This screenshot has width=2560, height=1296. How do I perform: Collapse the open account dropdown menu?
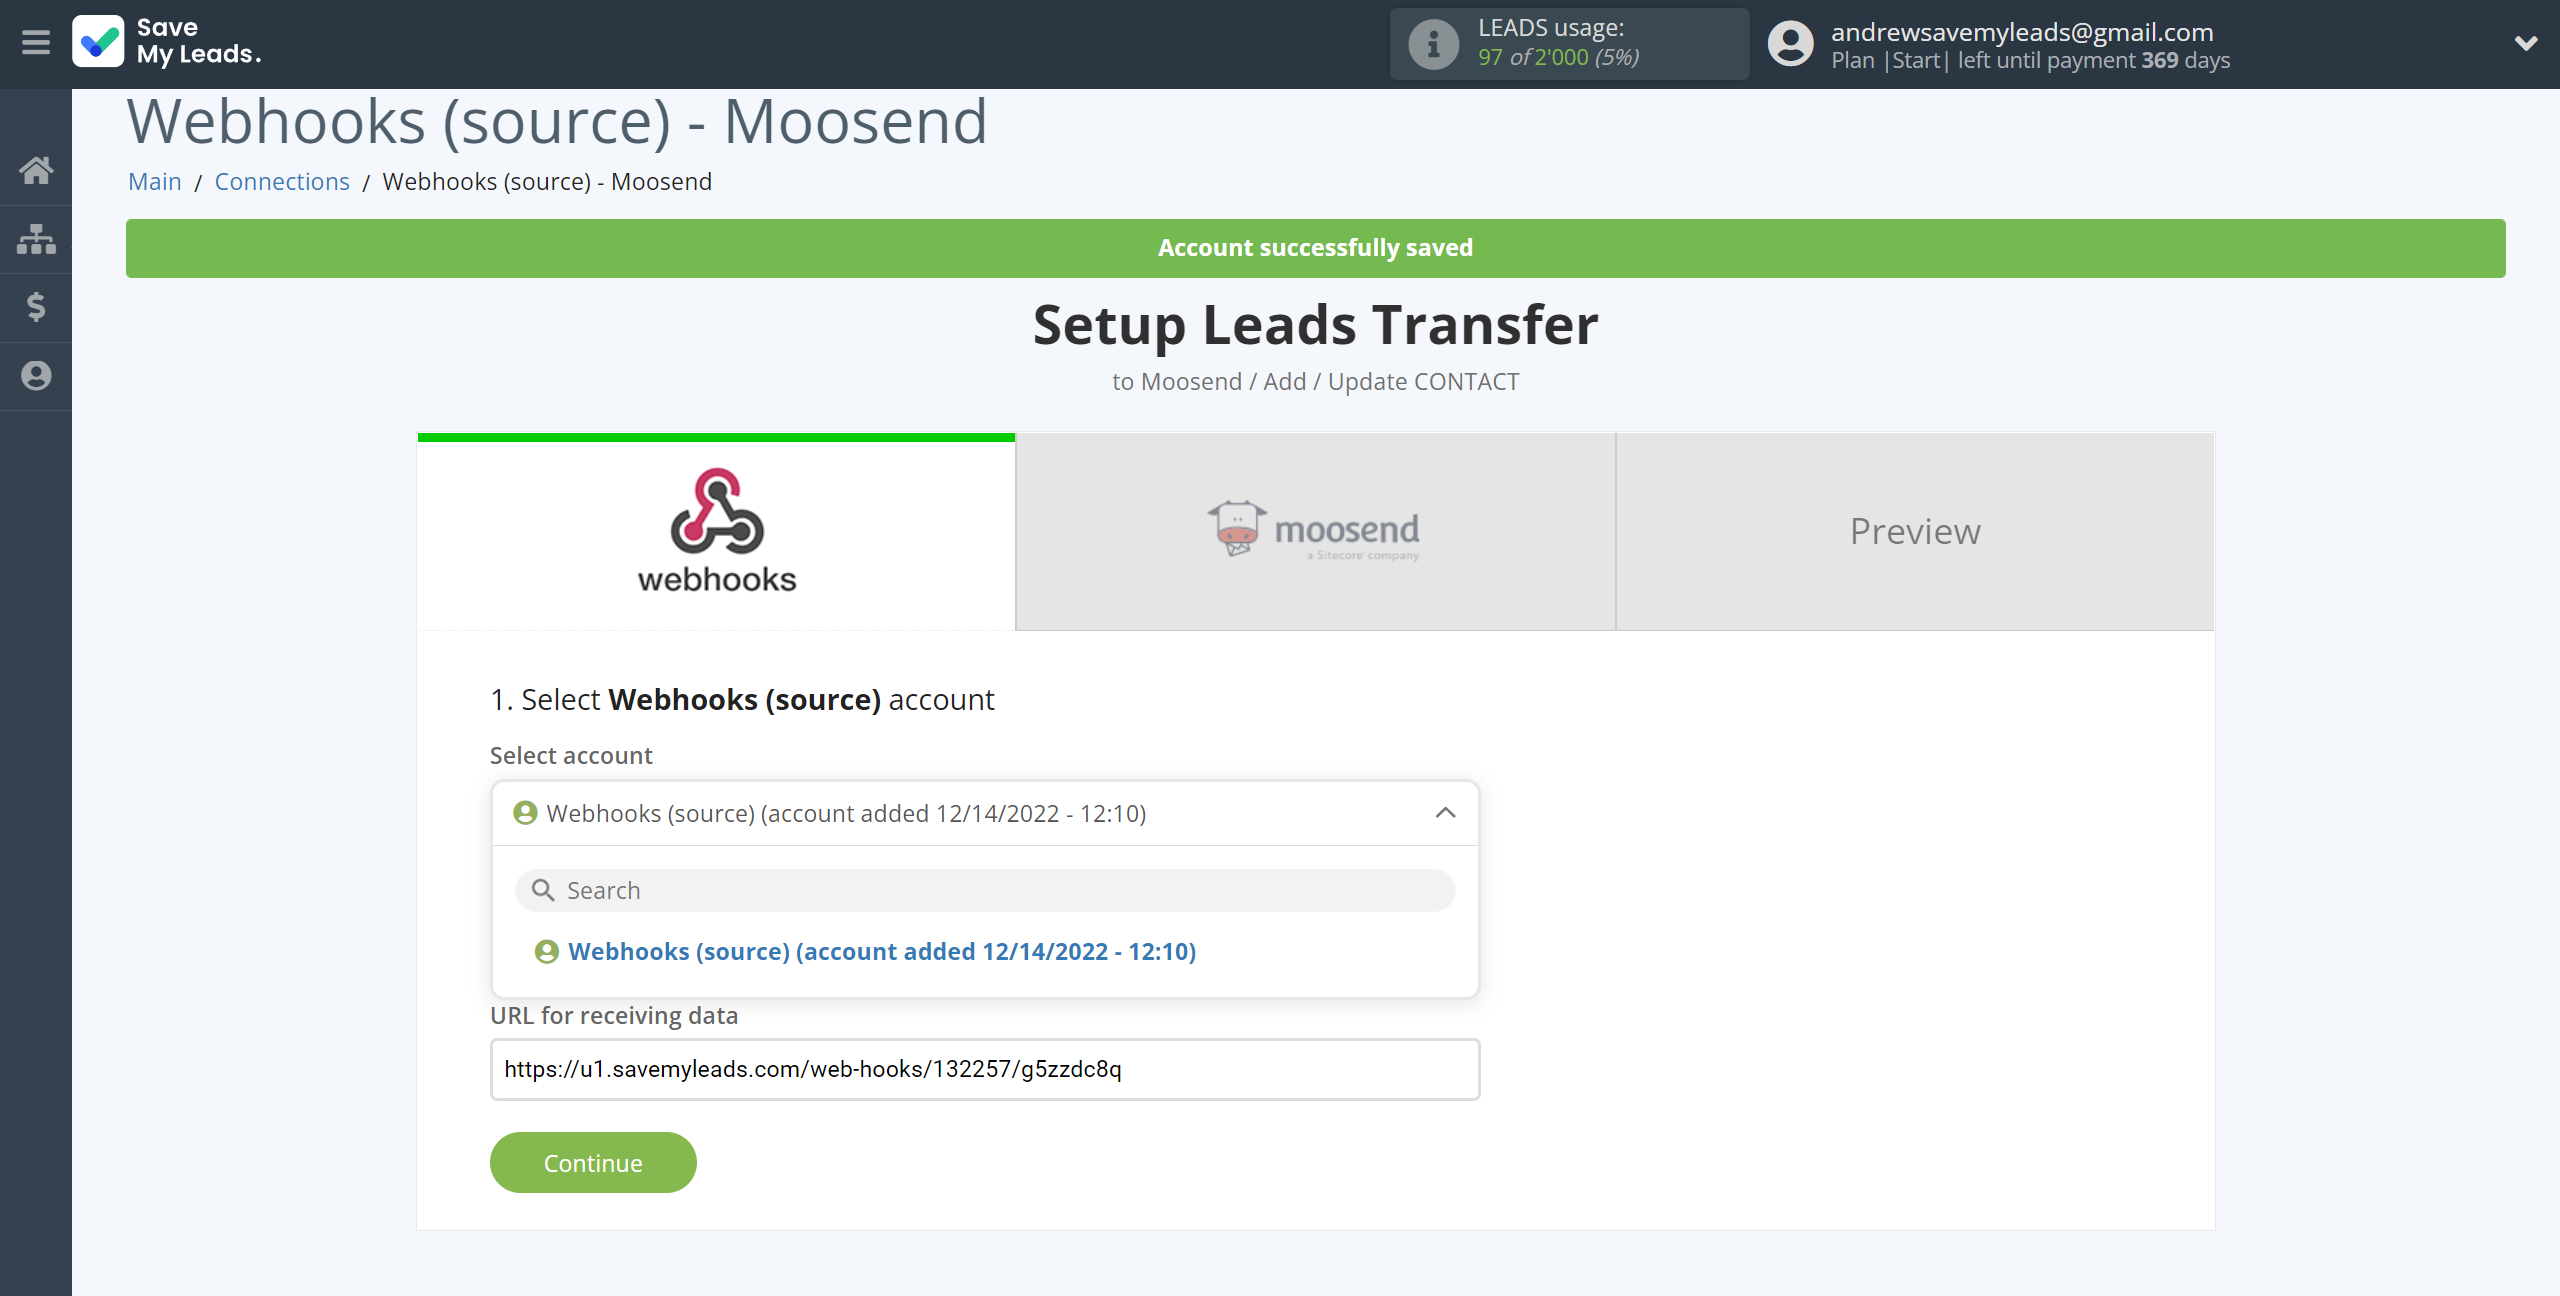coord(1446,812)
